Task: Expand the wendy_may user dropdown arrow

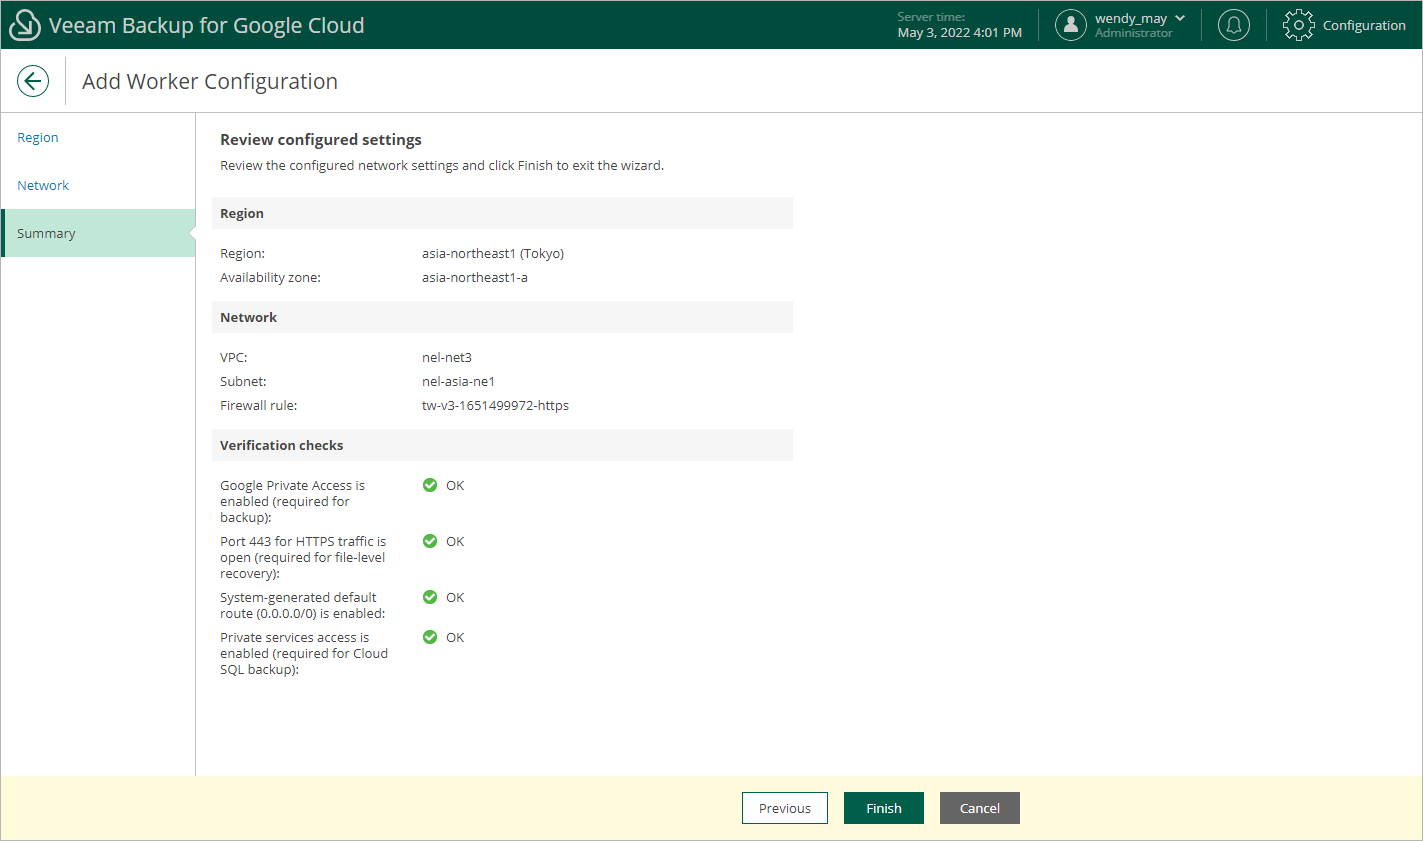Action: pos(1180,18)
